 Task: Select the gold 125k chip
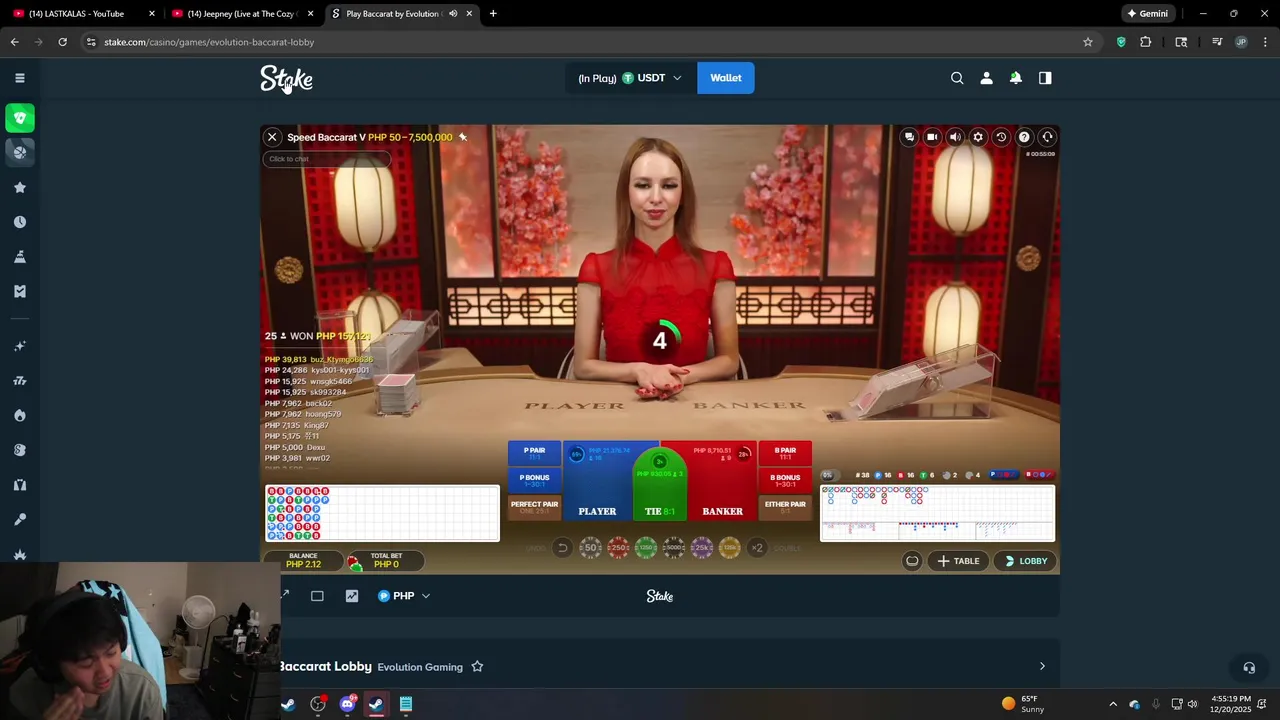click(730, 547)
